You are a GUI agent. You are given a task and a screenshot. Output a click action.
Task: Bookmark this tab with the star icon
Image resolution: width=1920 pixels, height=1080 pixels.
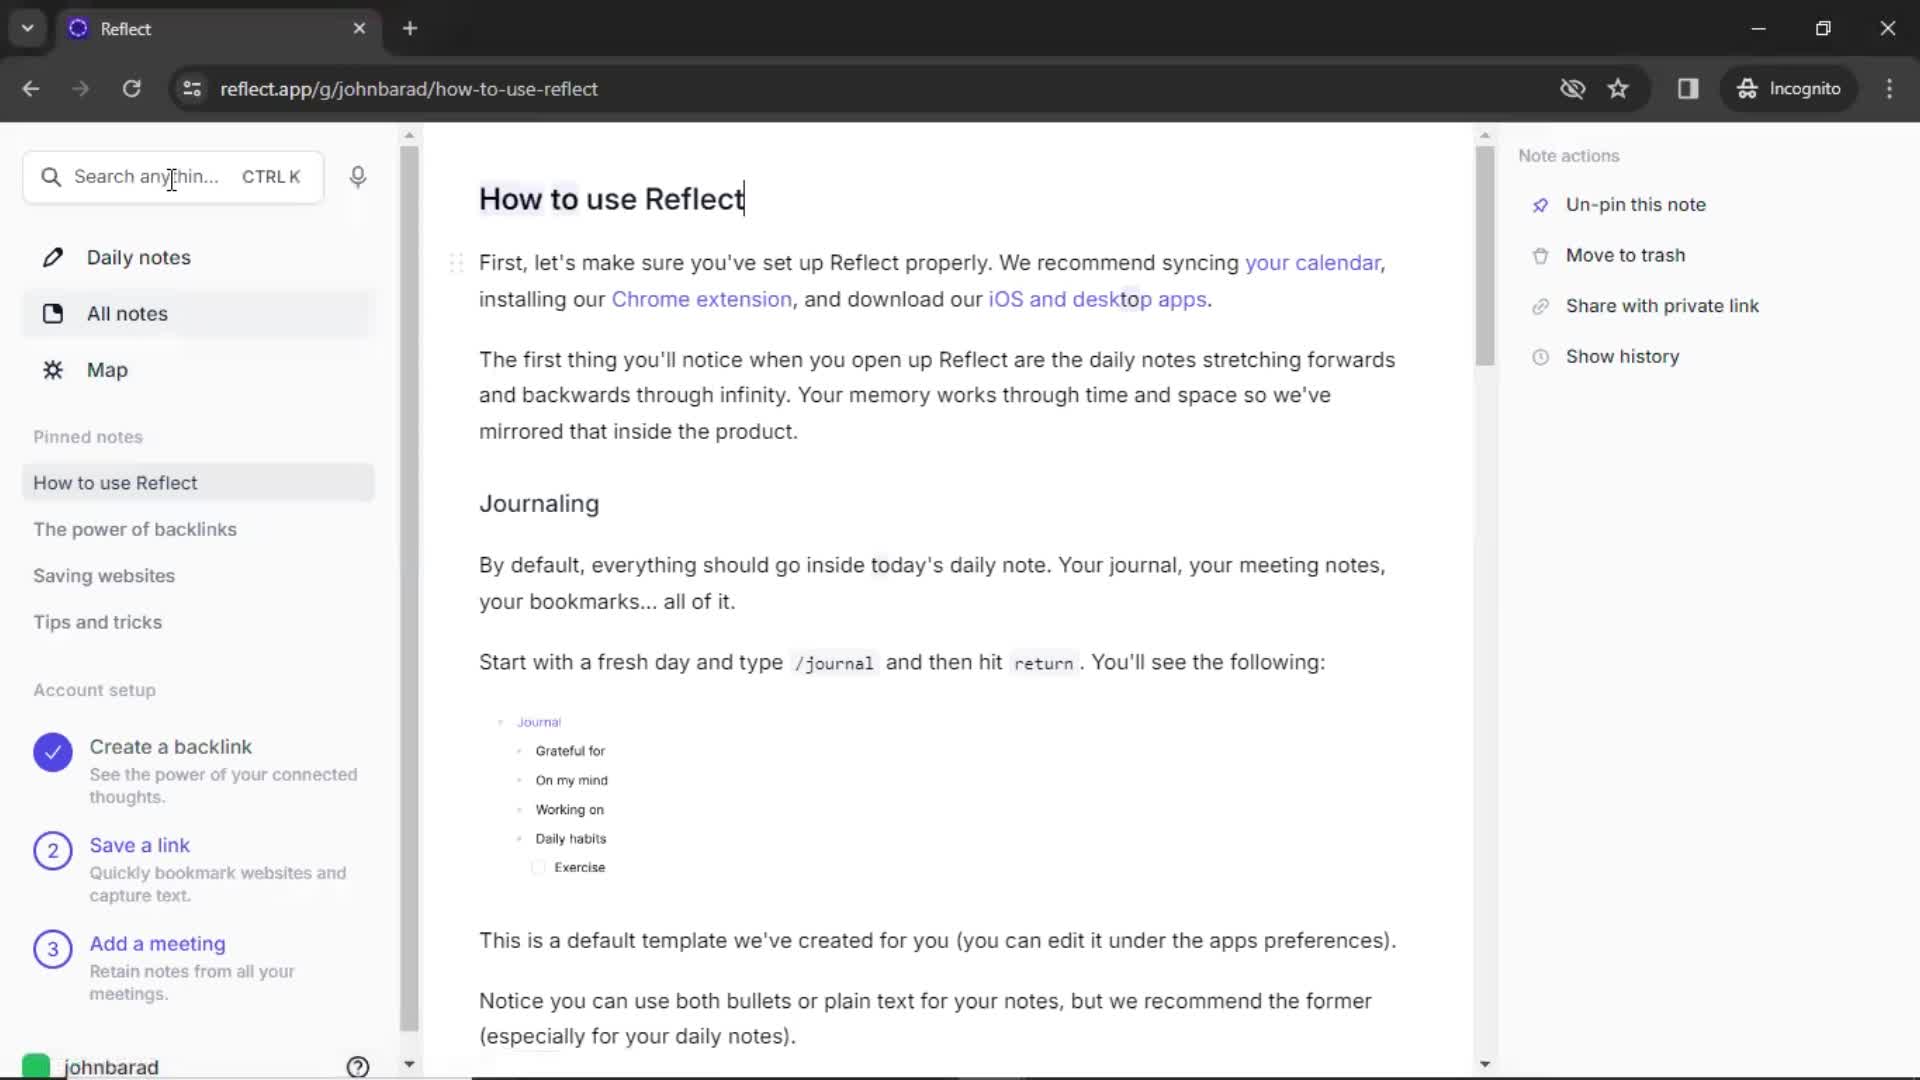coord(1618,89)
